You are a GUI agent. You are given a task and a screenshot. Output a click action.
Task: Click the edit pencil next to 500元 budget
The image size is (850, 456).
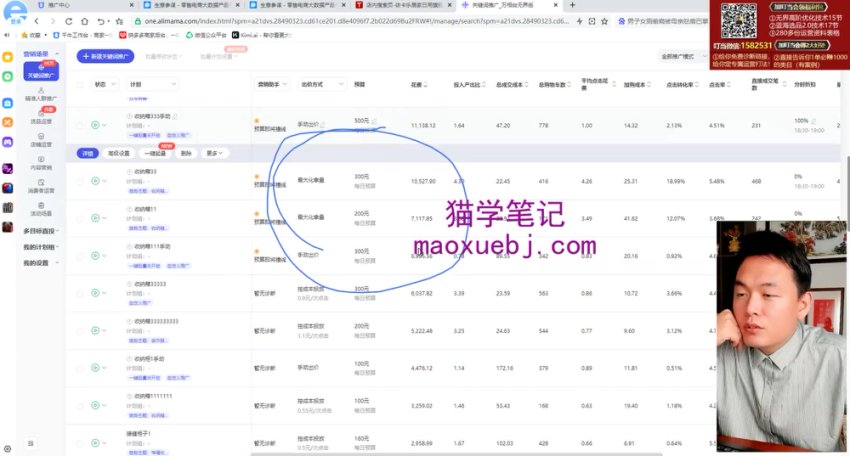[374, 120]
